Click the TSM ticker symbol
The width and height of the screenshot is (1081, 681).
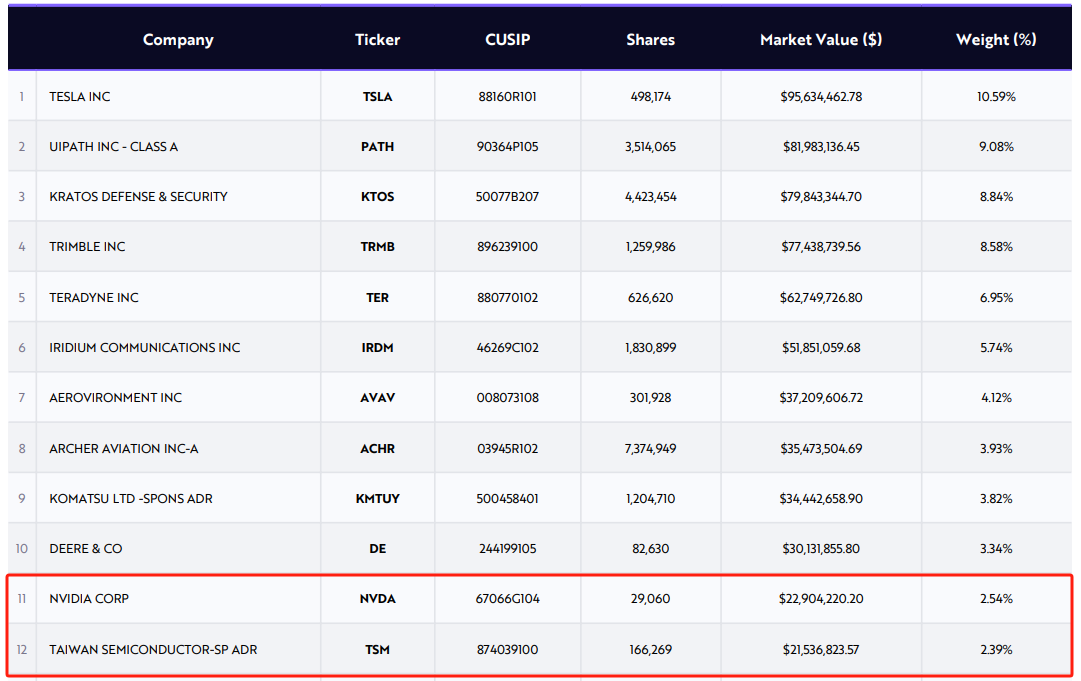click(377, 649)
